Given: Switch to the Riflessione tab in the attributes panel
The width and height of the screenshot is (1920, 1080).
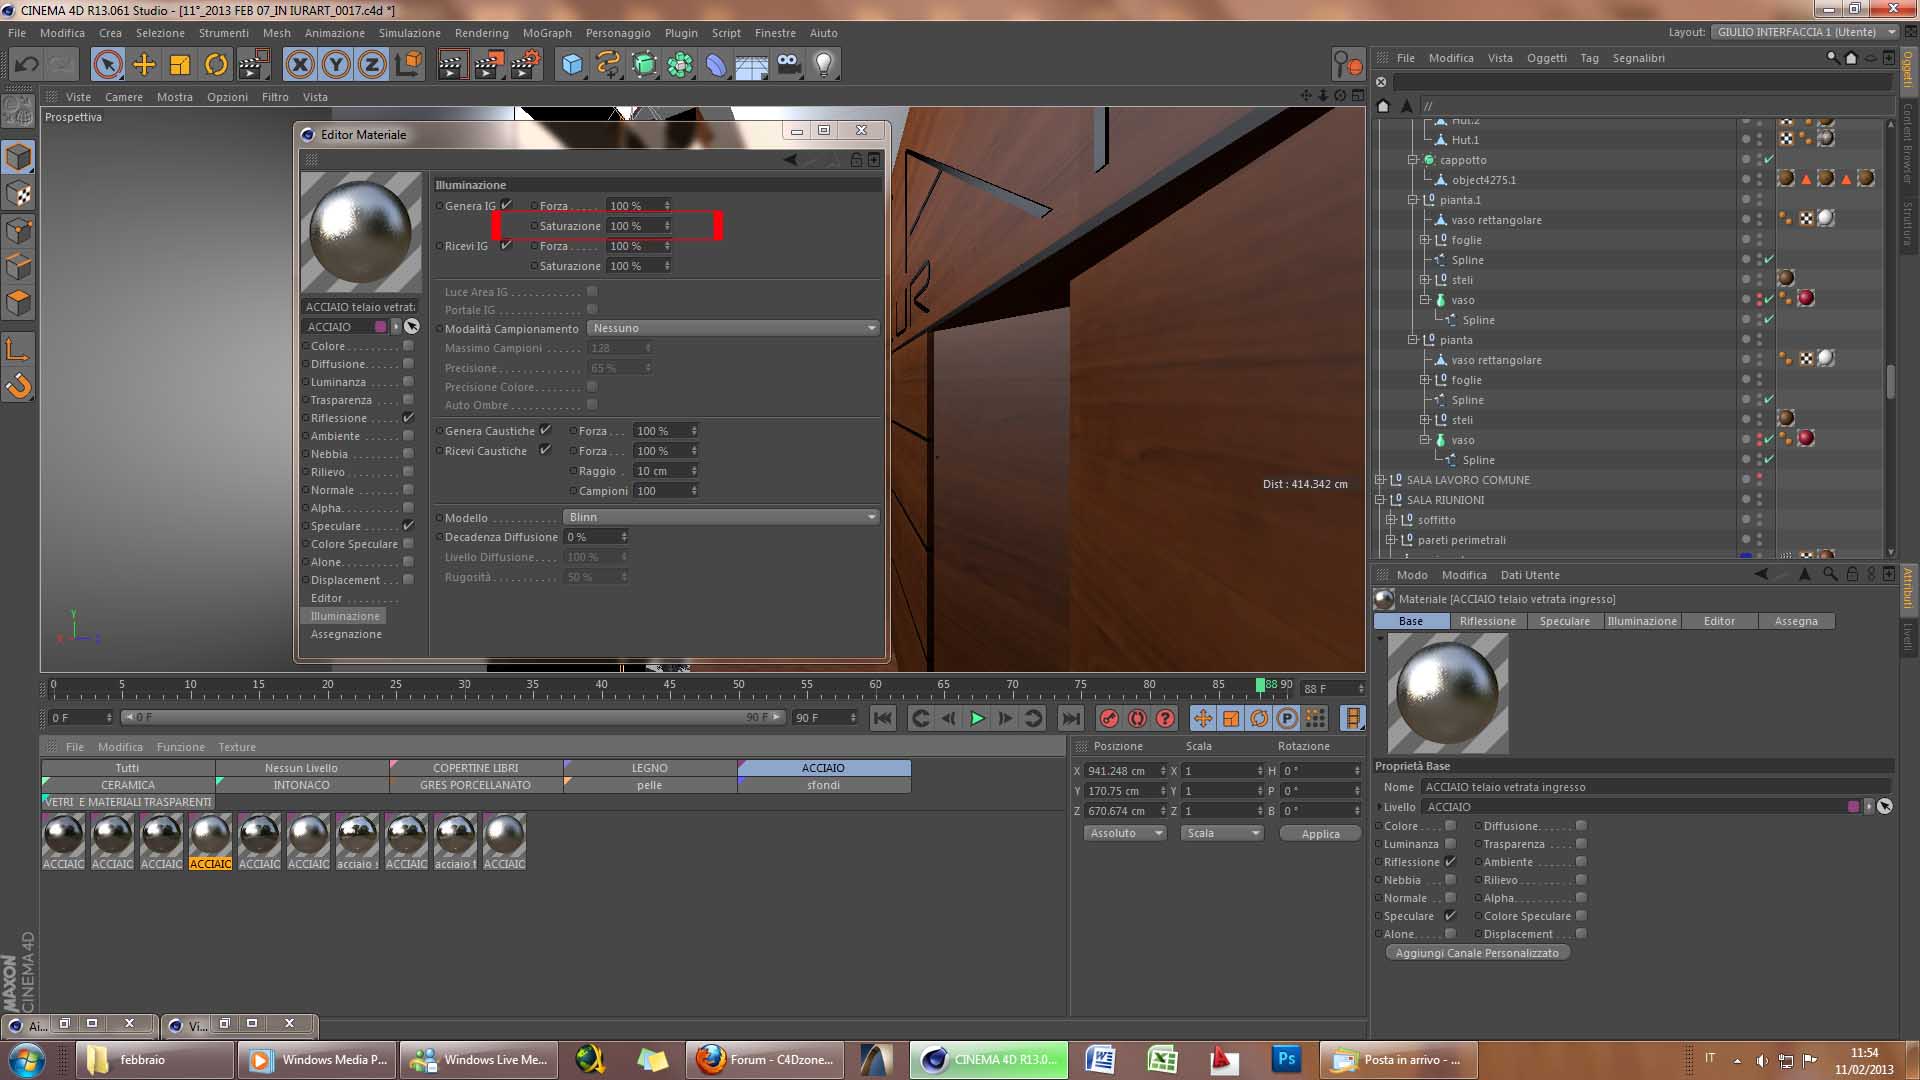Looking at the screenshot, I should point(1487,621).
